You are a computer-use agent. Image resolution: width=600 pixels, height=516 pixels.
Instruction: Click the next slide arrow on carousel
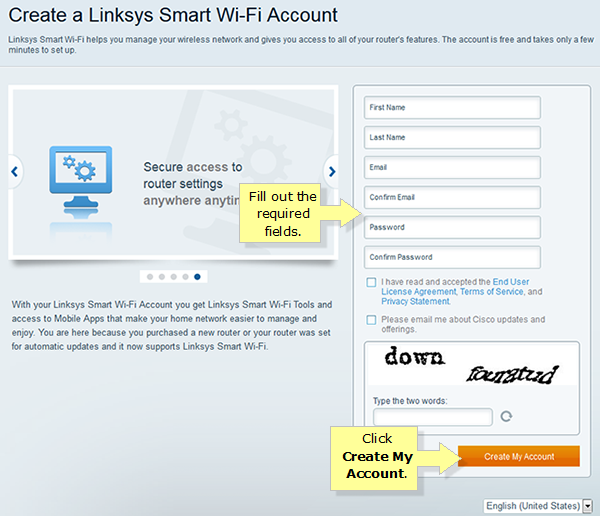click(x=332, y=171)
